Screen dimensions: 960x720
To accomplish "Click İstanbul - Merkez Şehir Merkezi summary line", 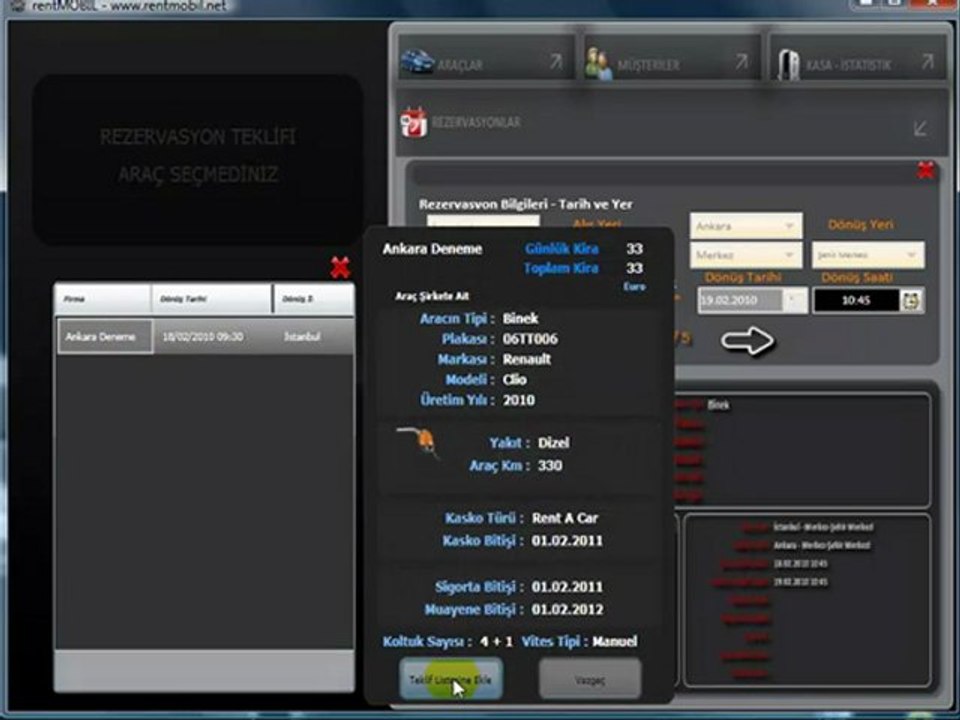I will (823, 527).
